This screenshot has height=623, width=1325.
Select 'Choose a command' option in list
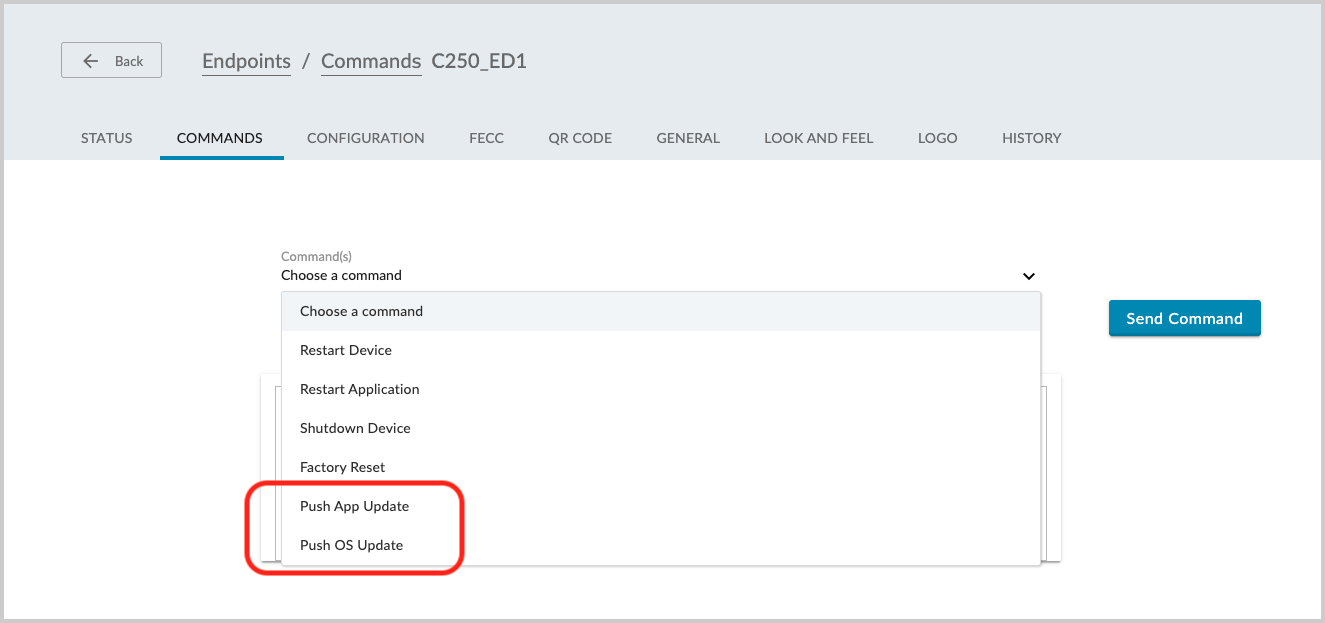pyautogui.click(x=661, y=311)
